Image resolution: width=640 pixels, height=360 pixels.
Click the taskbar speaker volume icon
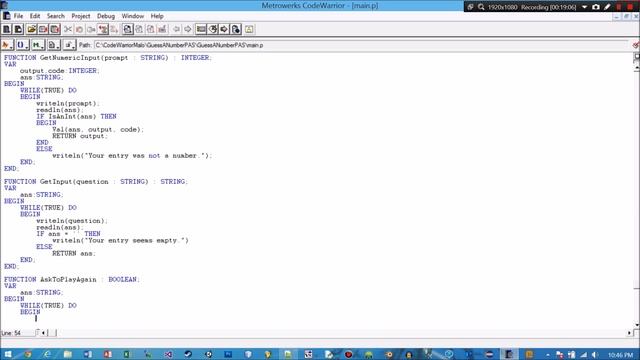(594, 355)
